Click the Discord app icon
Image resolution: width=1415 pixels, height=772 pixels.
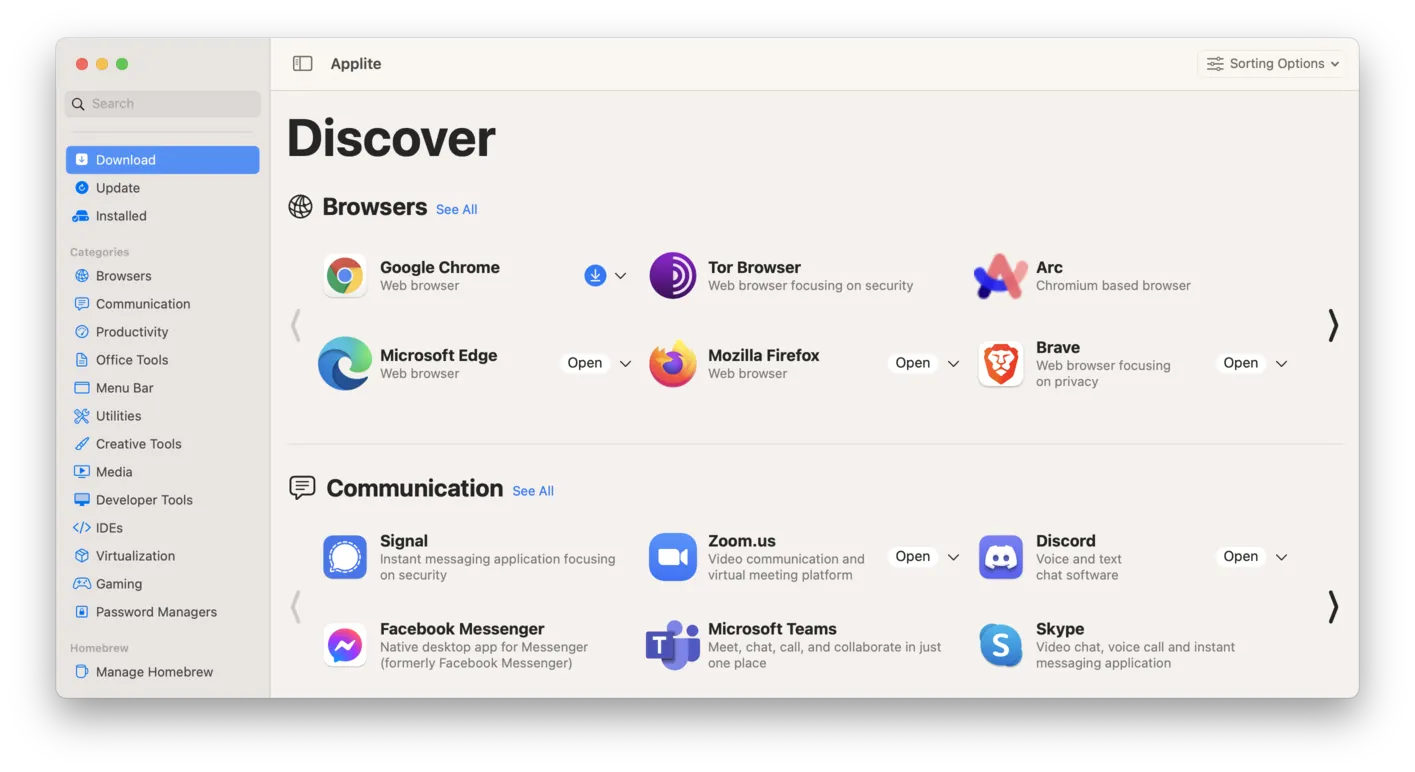1000,557
